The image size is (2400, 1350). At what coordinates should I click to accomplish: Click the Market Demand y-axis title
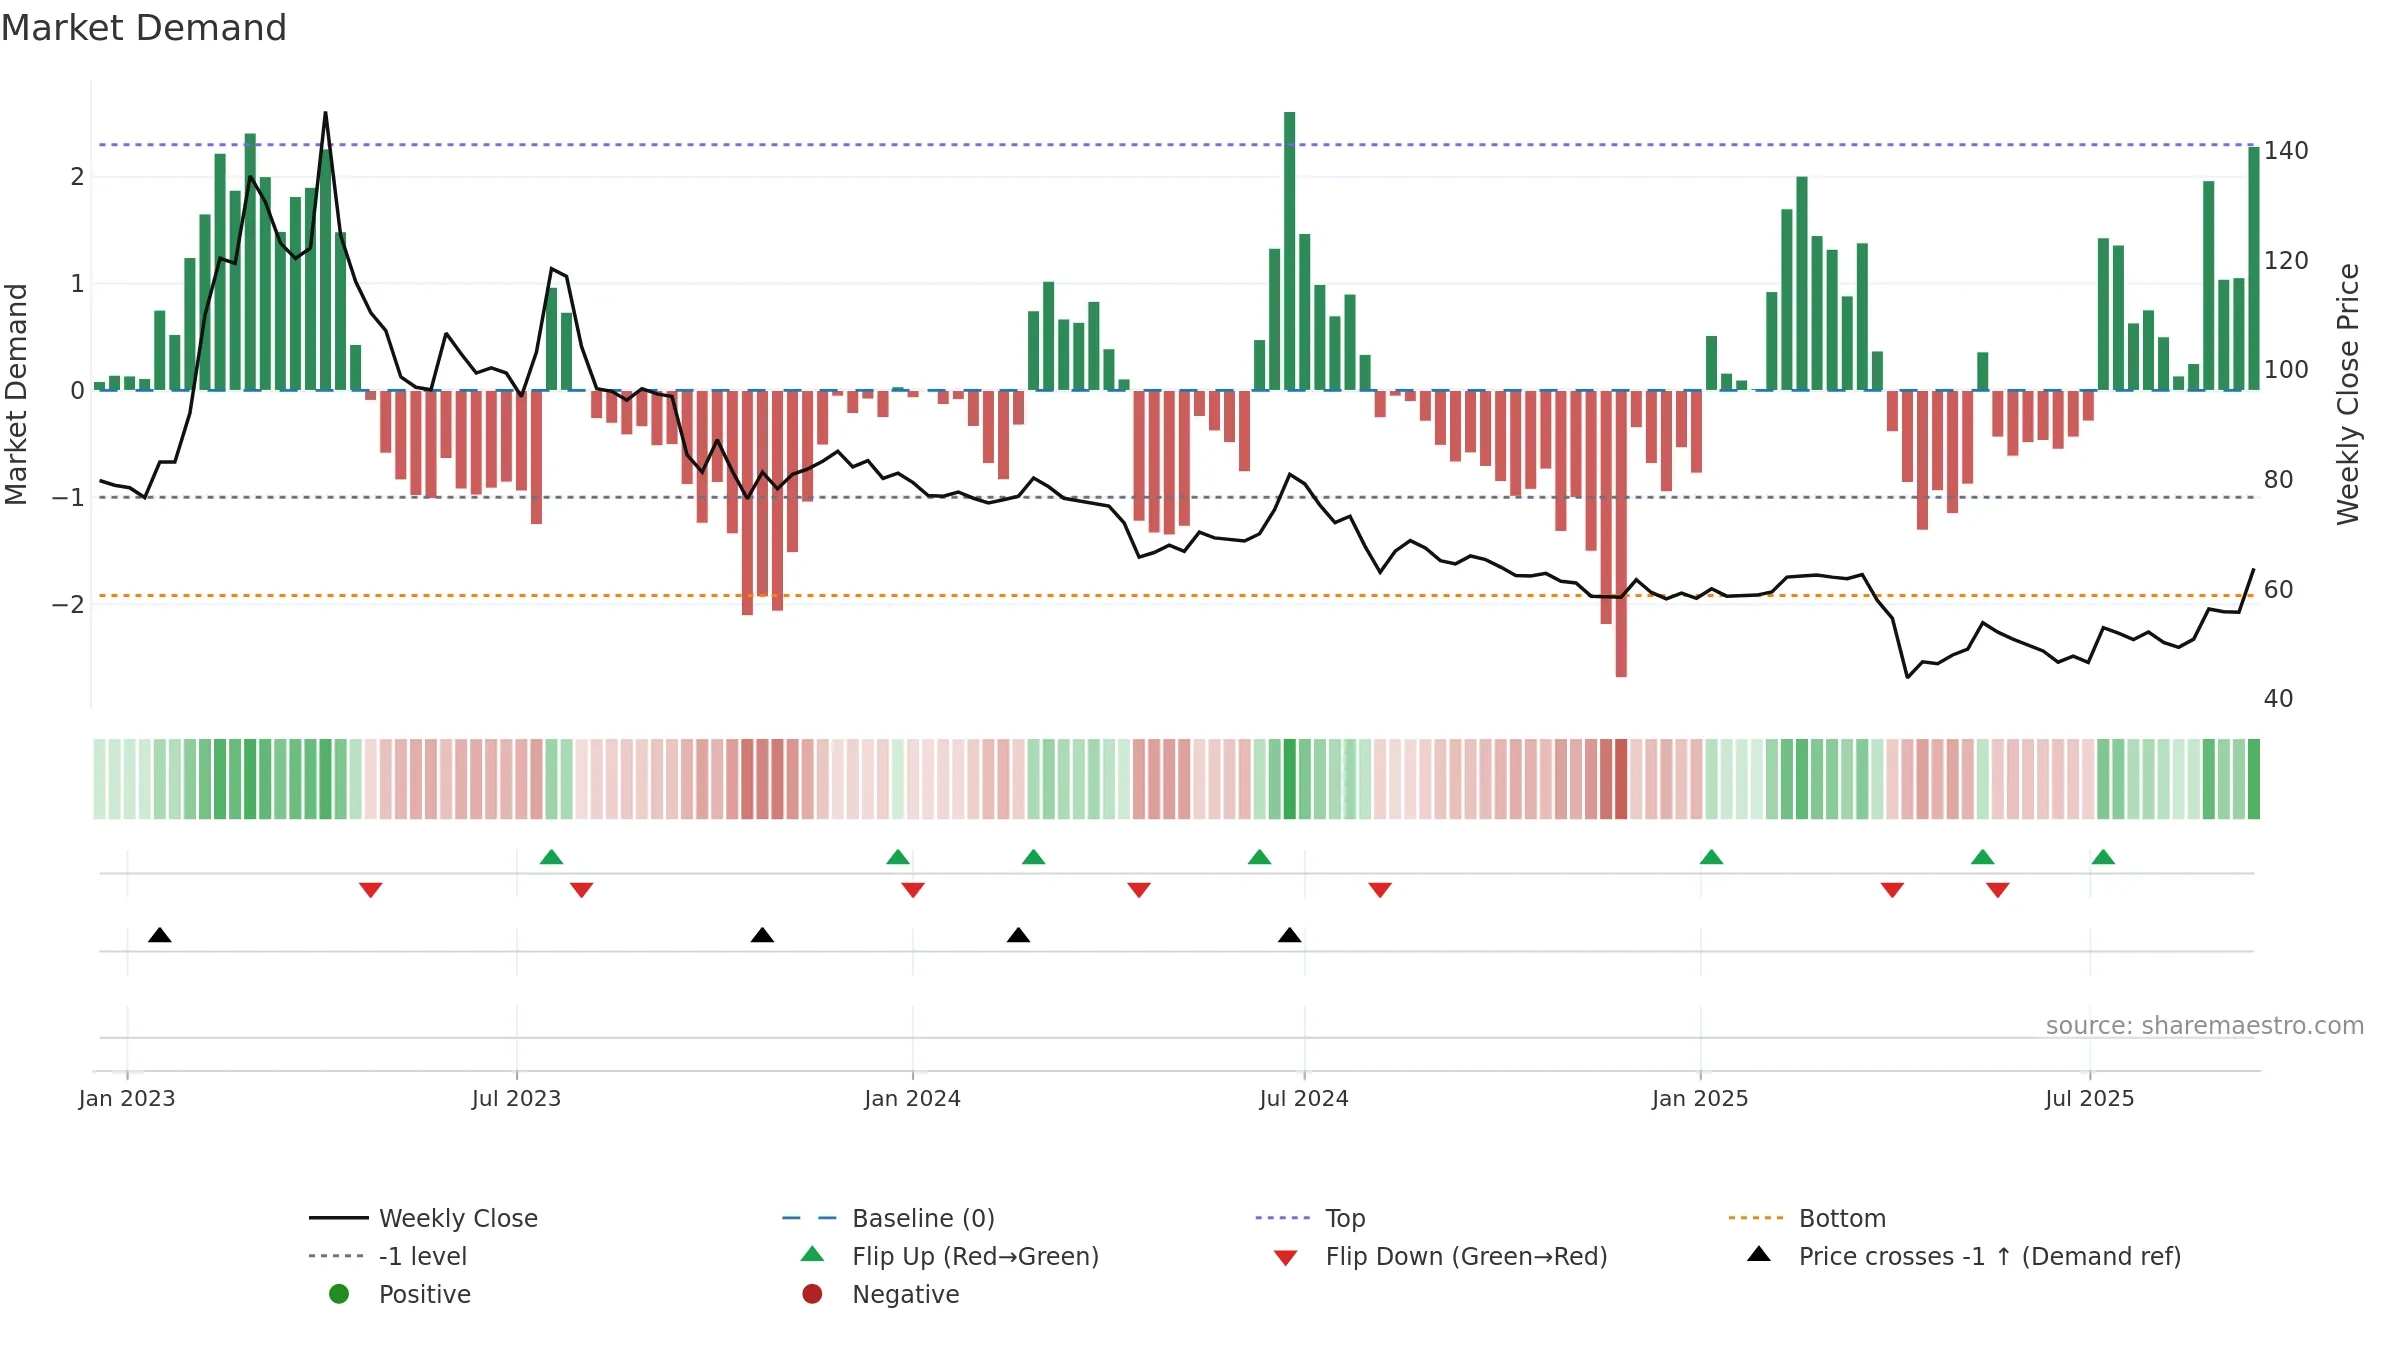(16, 394)
